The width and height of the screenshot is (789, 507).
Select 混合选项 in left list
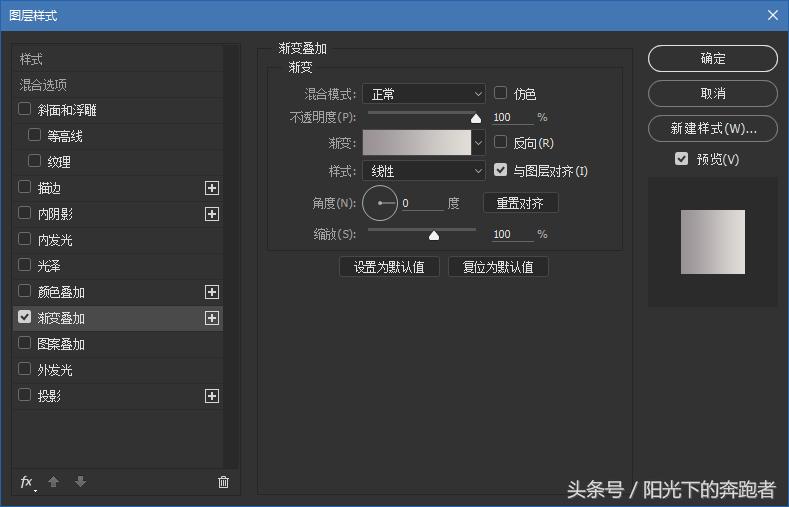coord(117,85)
